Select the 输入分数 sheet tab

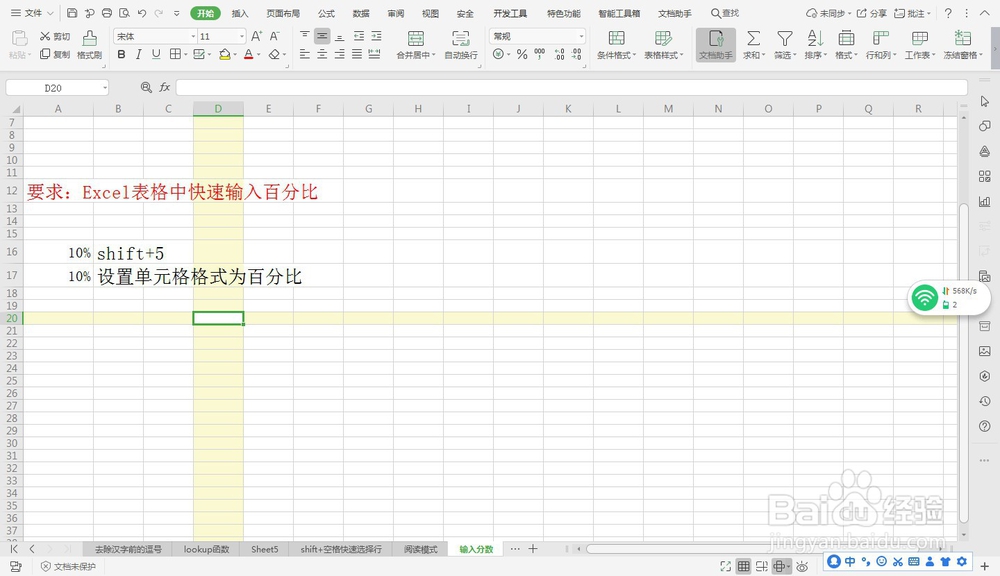tap(475, 548)
